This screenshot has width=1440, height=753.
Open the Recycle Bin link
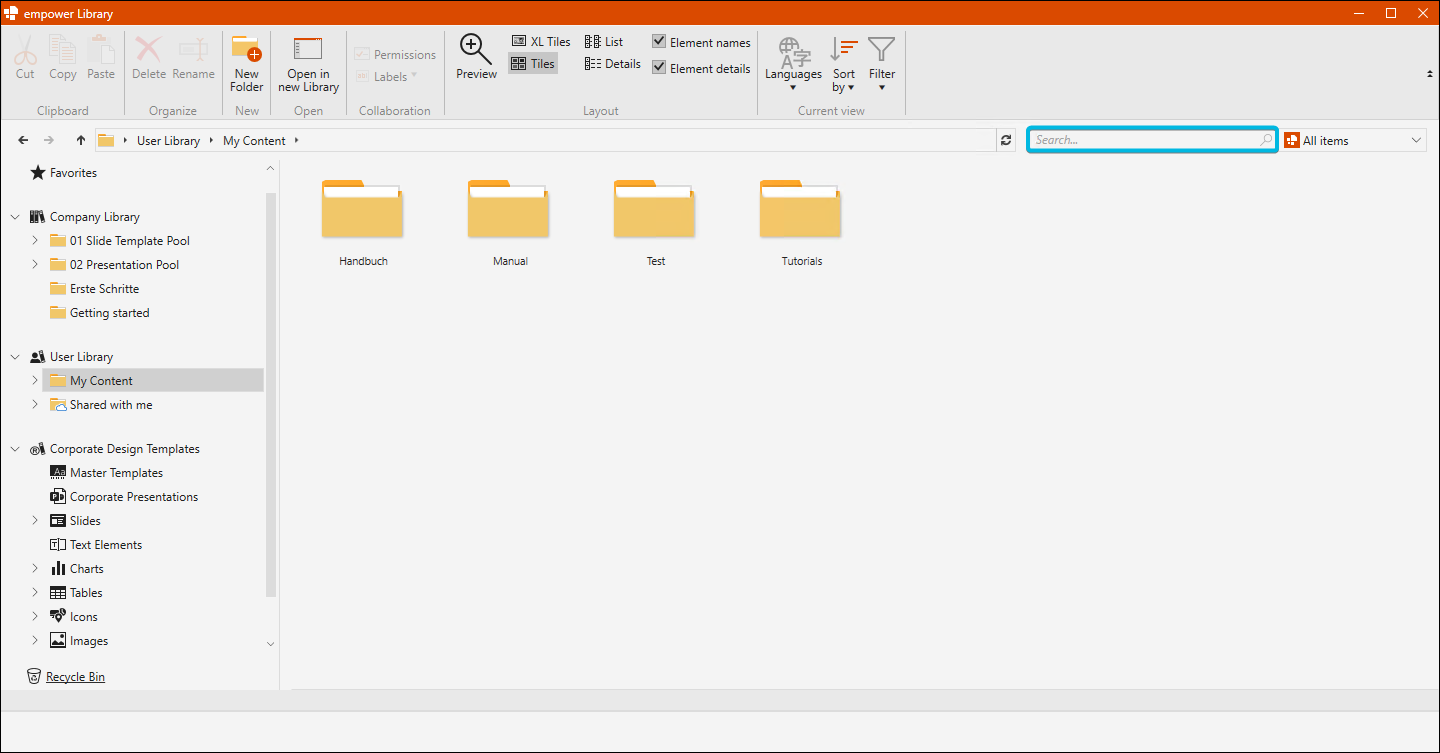75,677
